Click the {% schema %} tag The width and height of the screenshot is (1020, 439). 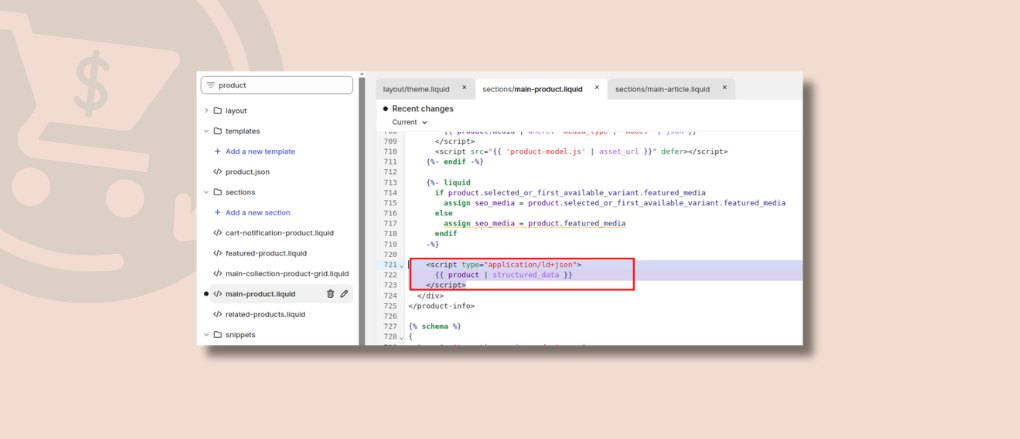[x=435, y=326]
